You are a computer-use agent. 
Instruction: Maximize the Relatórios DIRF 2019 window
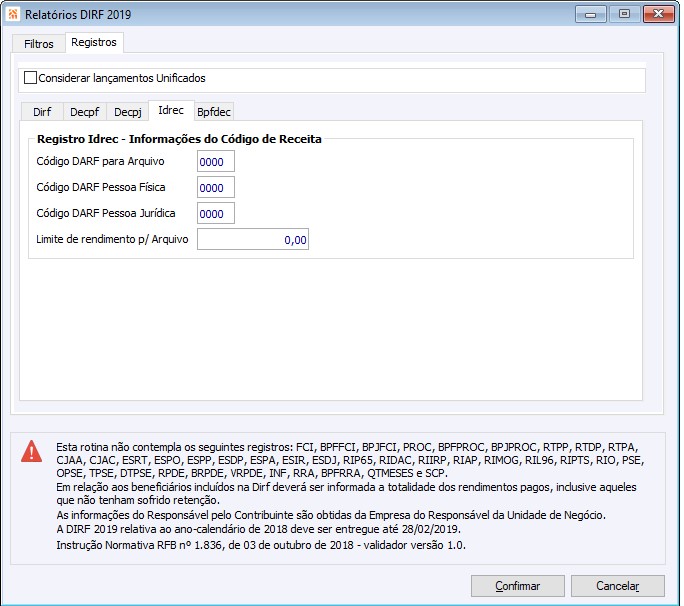625,14
